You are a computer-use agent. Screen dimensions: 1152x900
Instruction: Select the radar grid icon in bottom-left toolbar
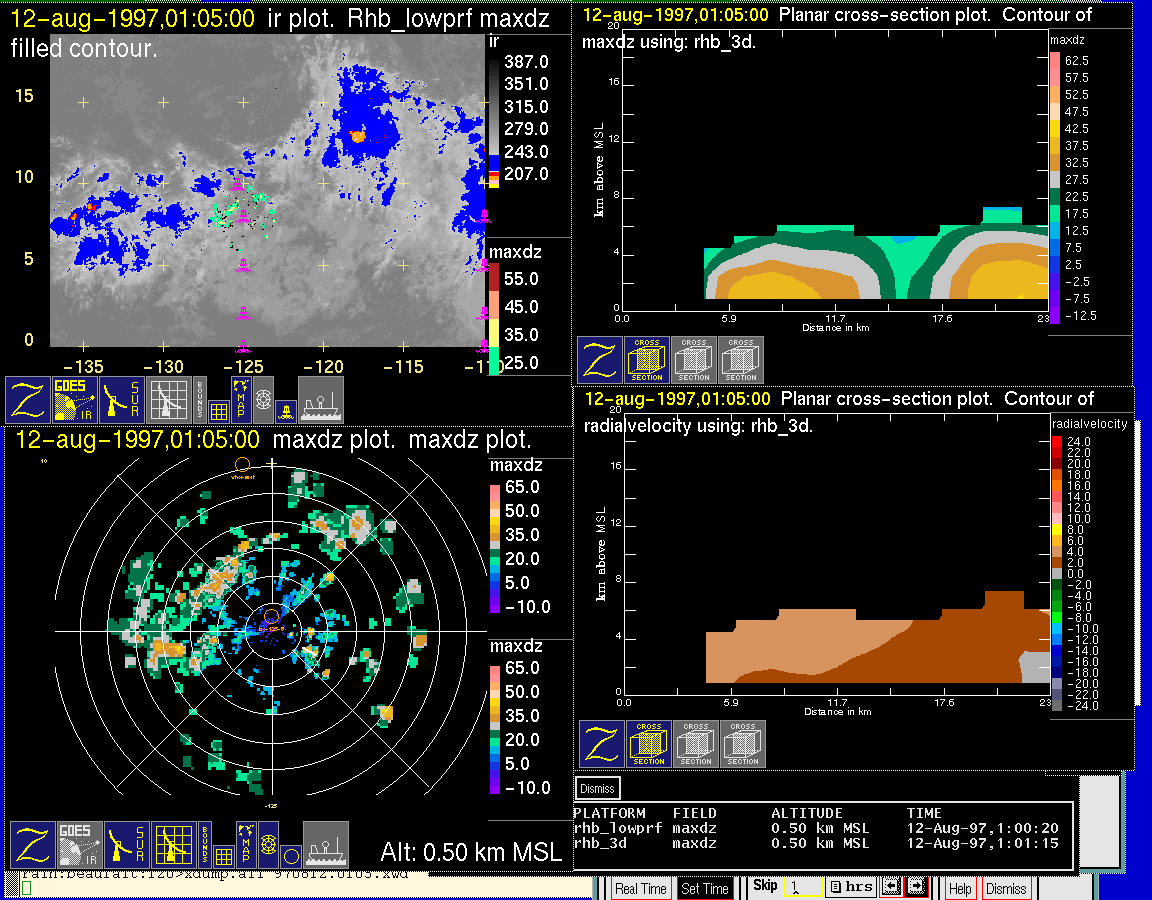click(173, 845)
